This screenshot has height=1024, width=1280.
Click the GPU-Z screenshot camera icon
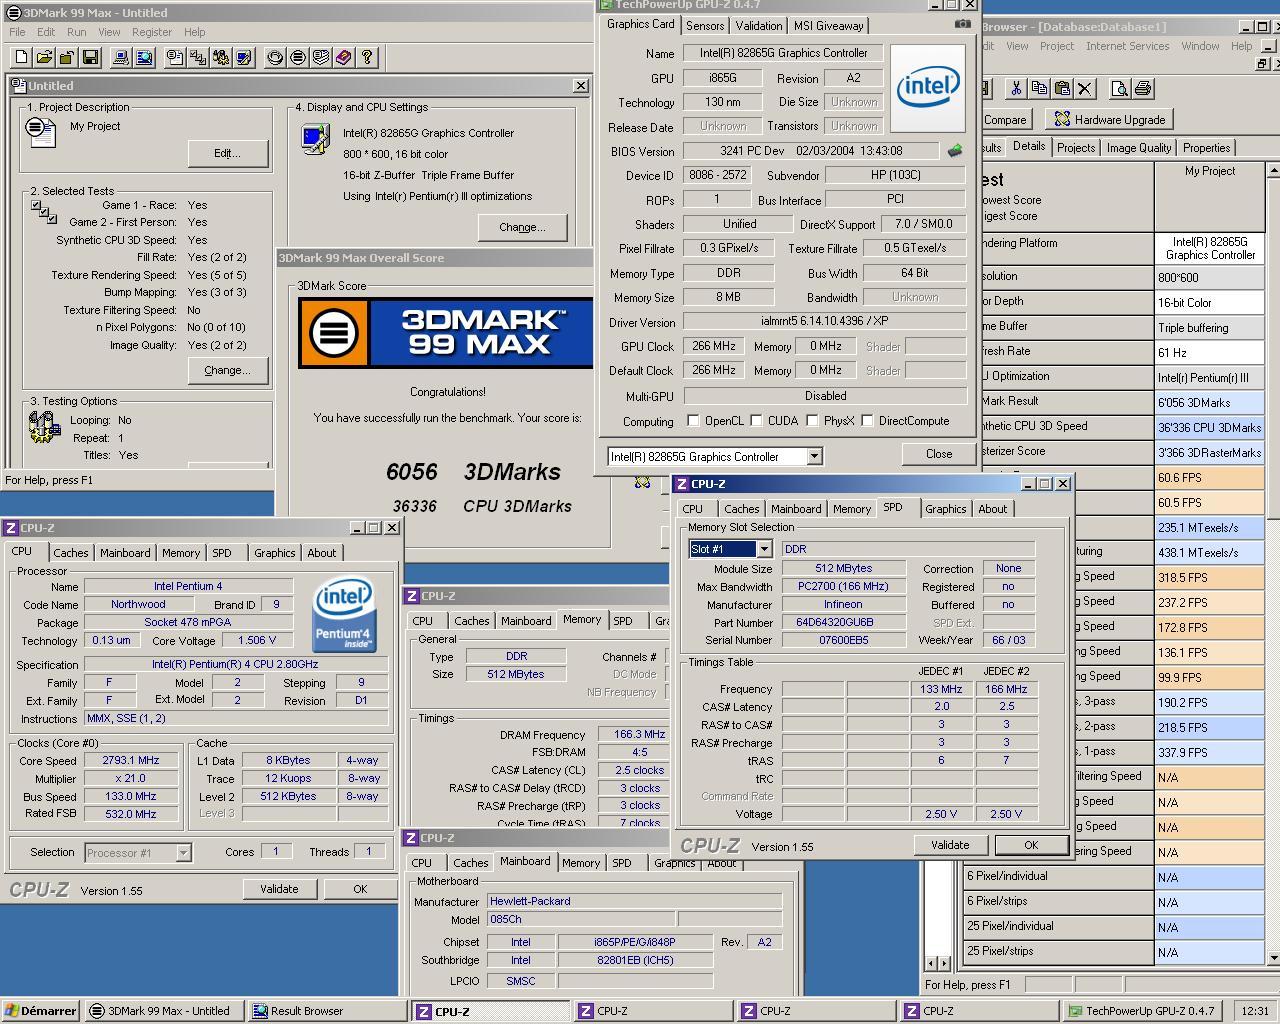(x=962, y=24)
